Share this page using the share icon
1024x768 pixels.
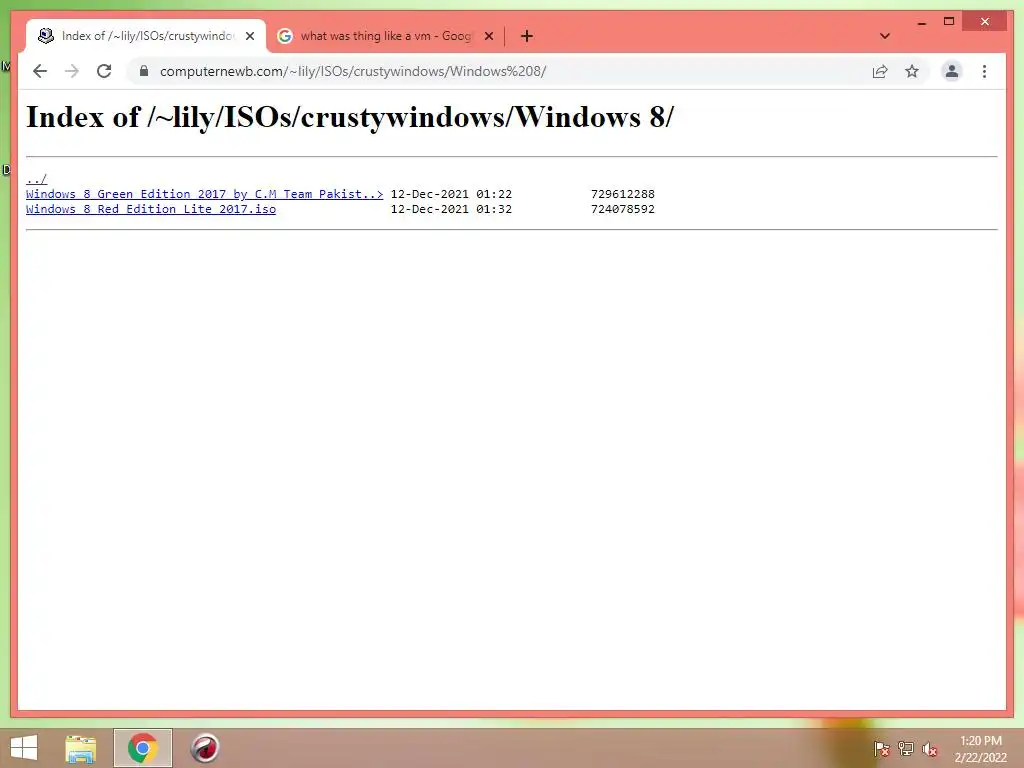click(880, 71)
